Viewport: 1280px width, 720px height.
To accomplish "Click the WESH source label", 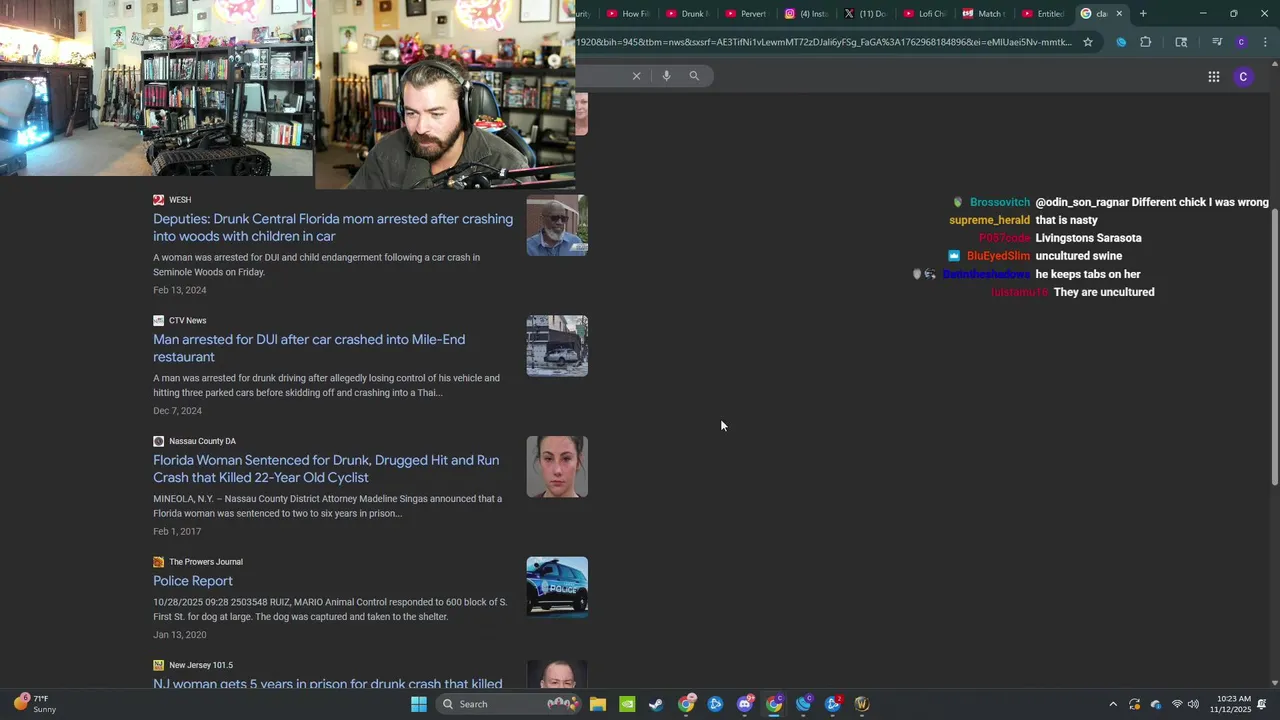I will click(180, 200).
